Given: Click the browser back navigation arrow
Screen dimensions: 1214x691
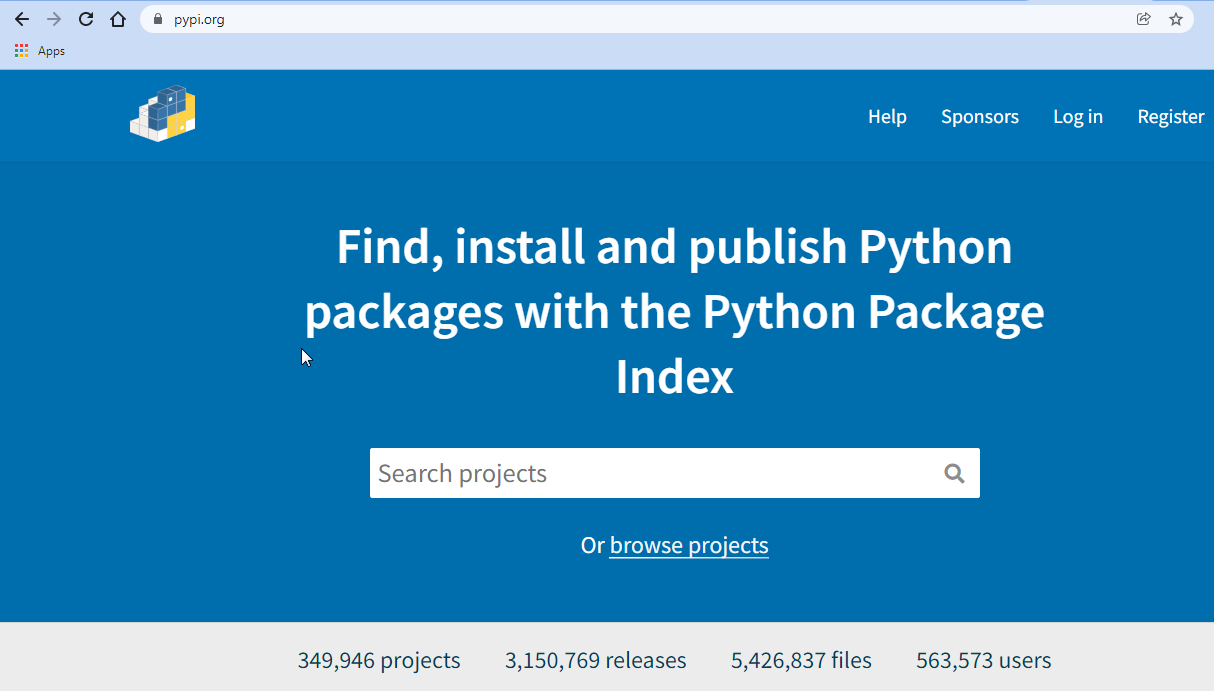Looking at the screenshot, I should coord(22,18).
